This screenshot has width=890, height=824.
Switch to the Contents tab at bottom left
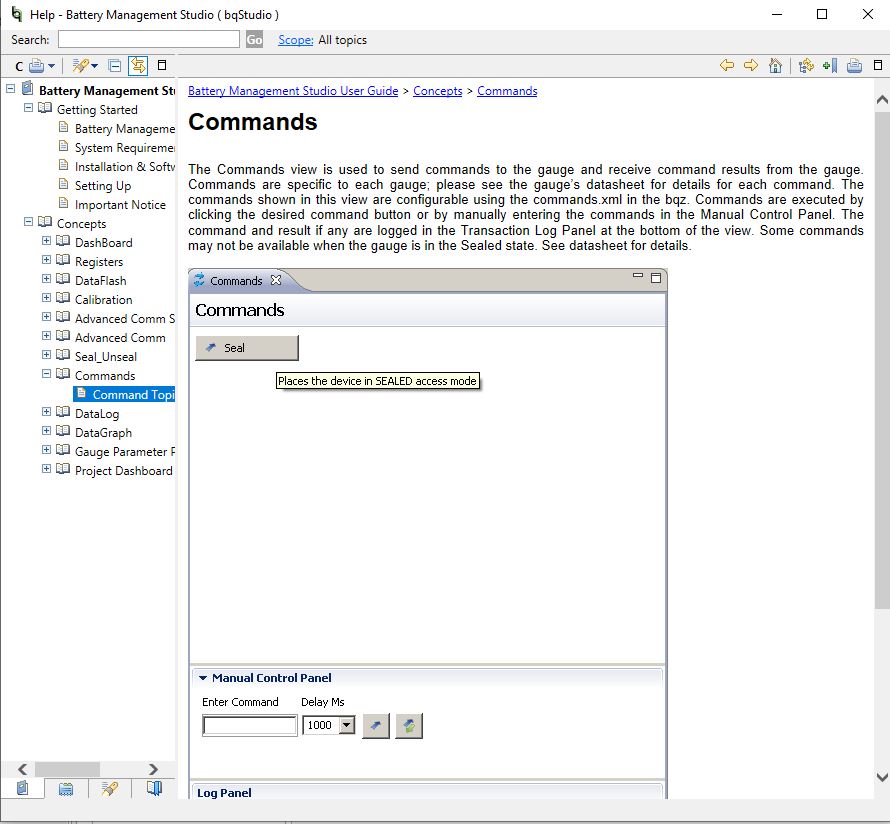[23, 788]
